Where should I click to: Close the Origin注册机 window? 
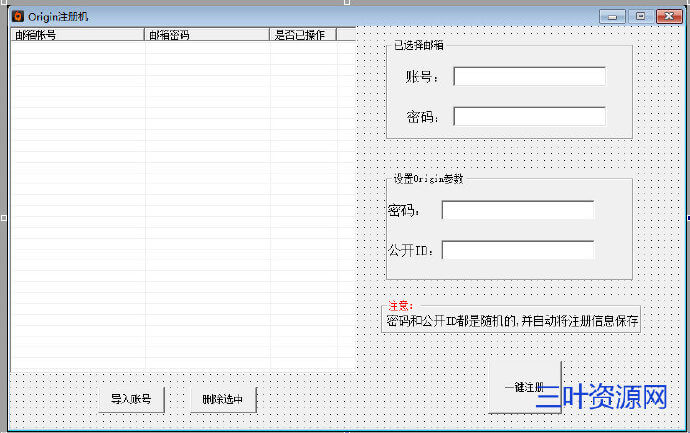(669, 17)
